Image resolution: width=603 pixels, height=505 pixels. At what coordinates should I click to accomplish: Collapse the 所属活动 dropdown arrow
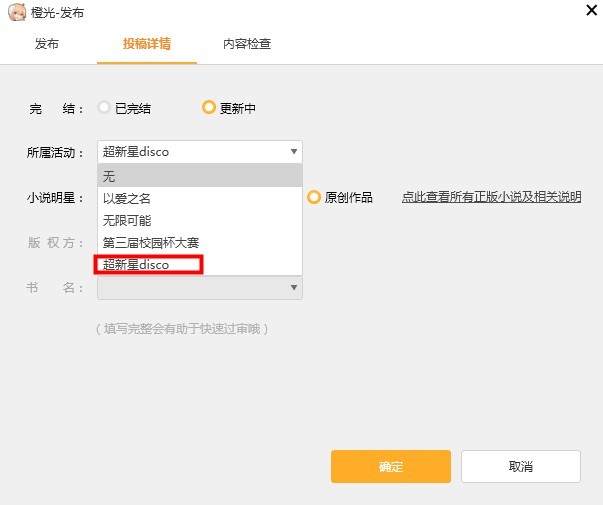click(293, 152)
